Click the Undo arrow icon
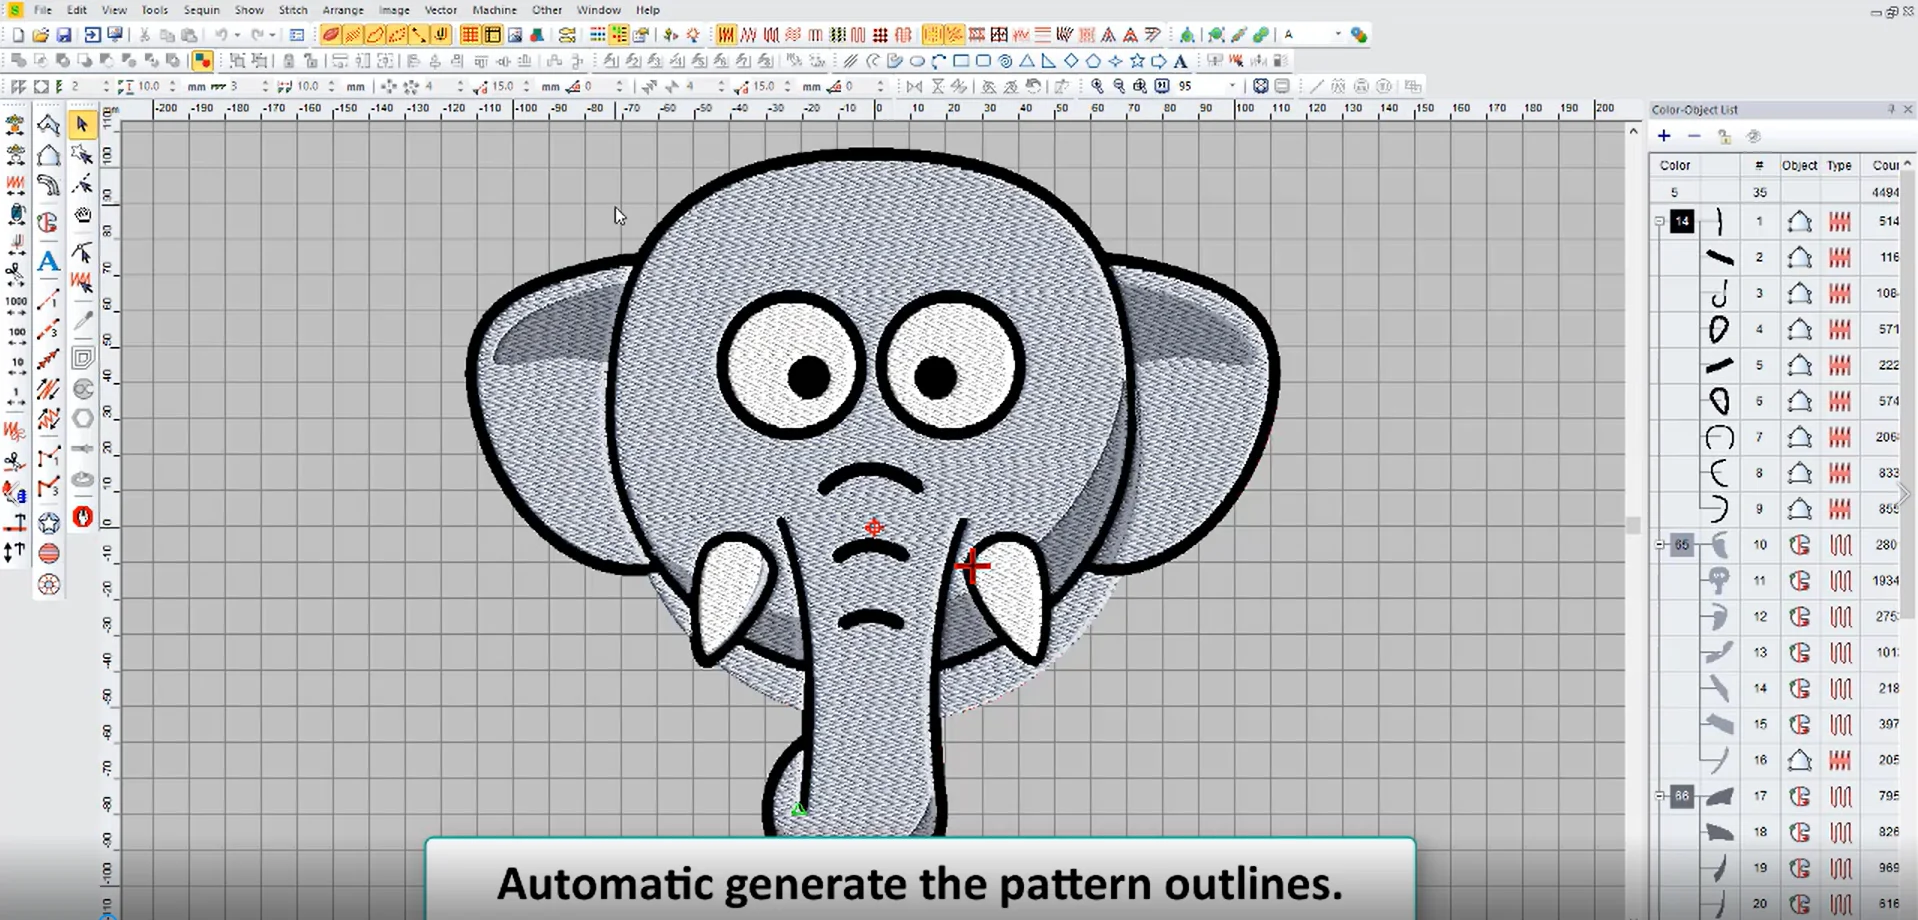This screenshot has height=920, width=1918. coord(221,35)
